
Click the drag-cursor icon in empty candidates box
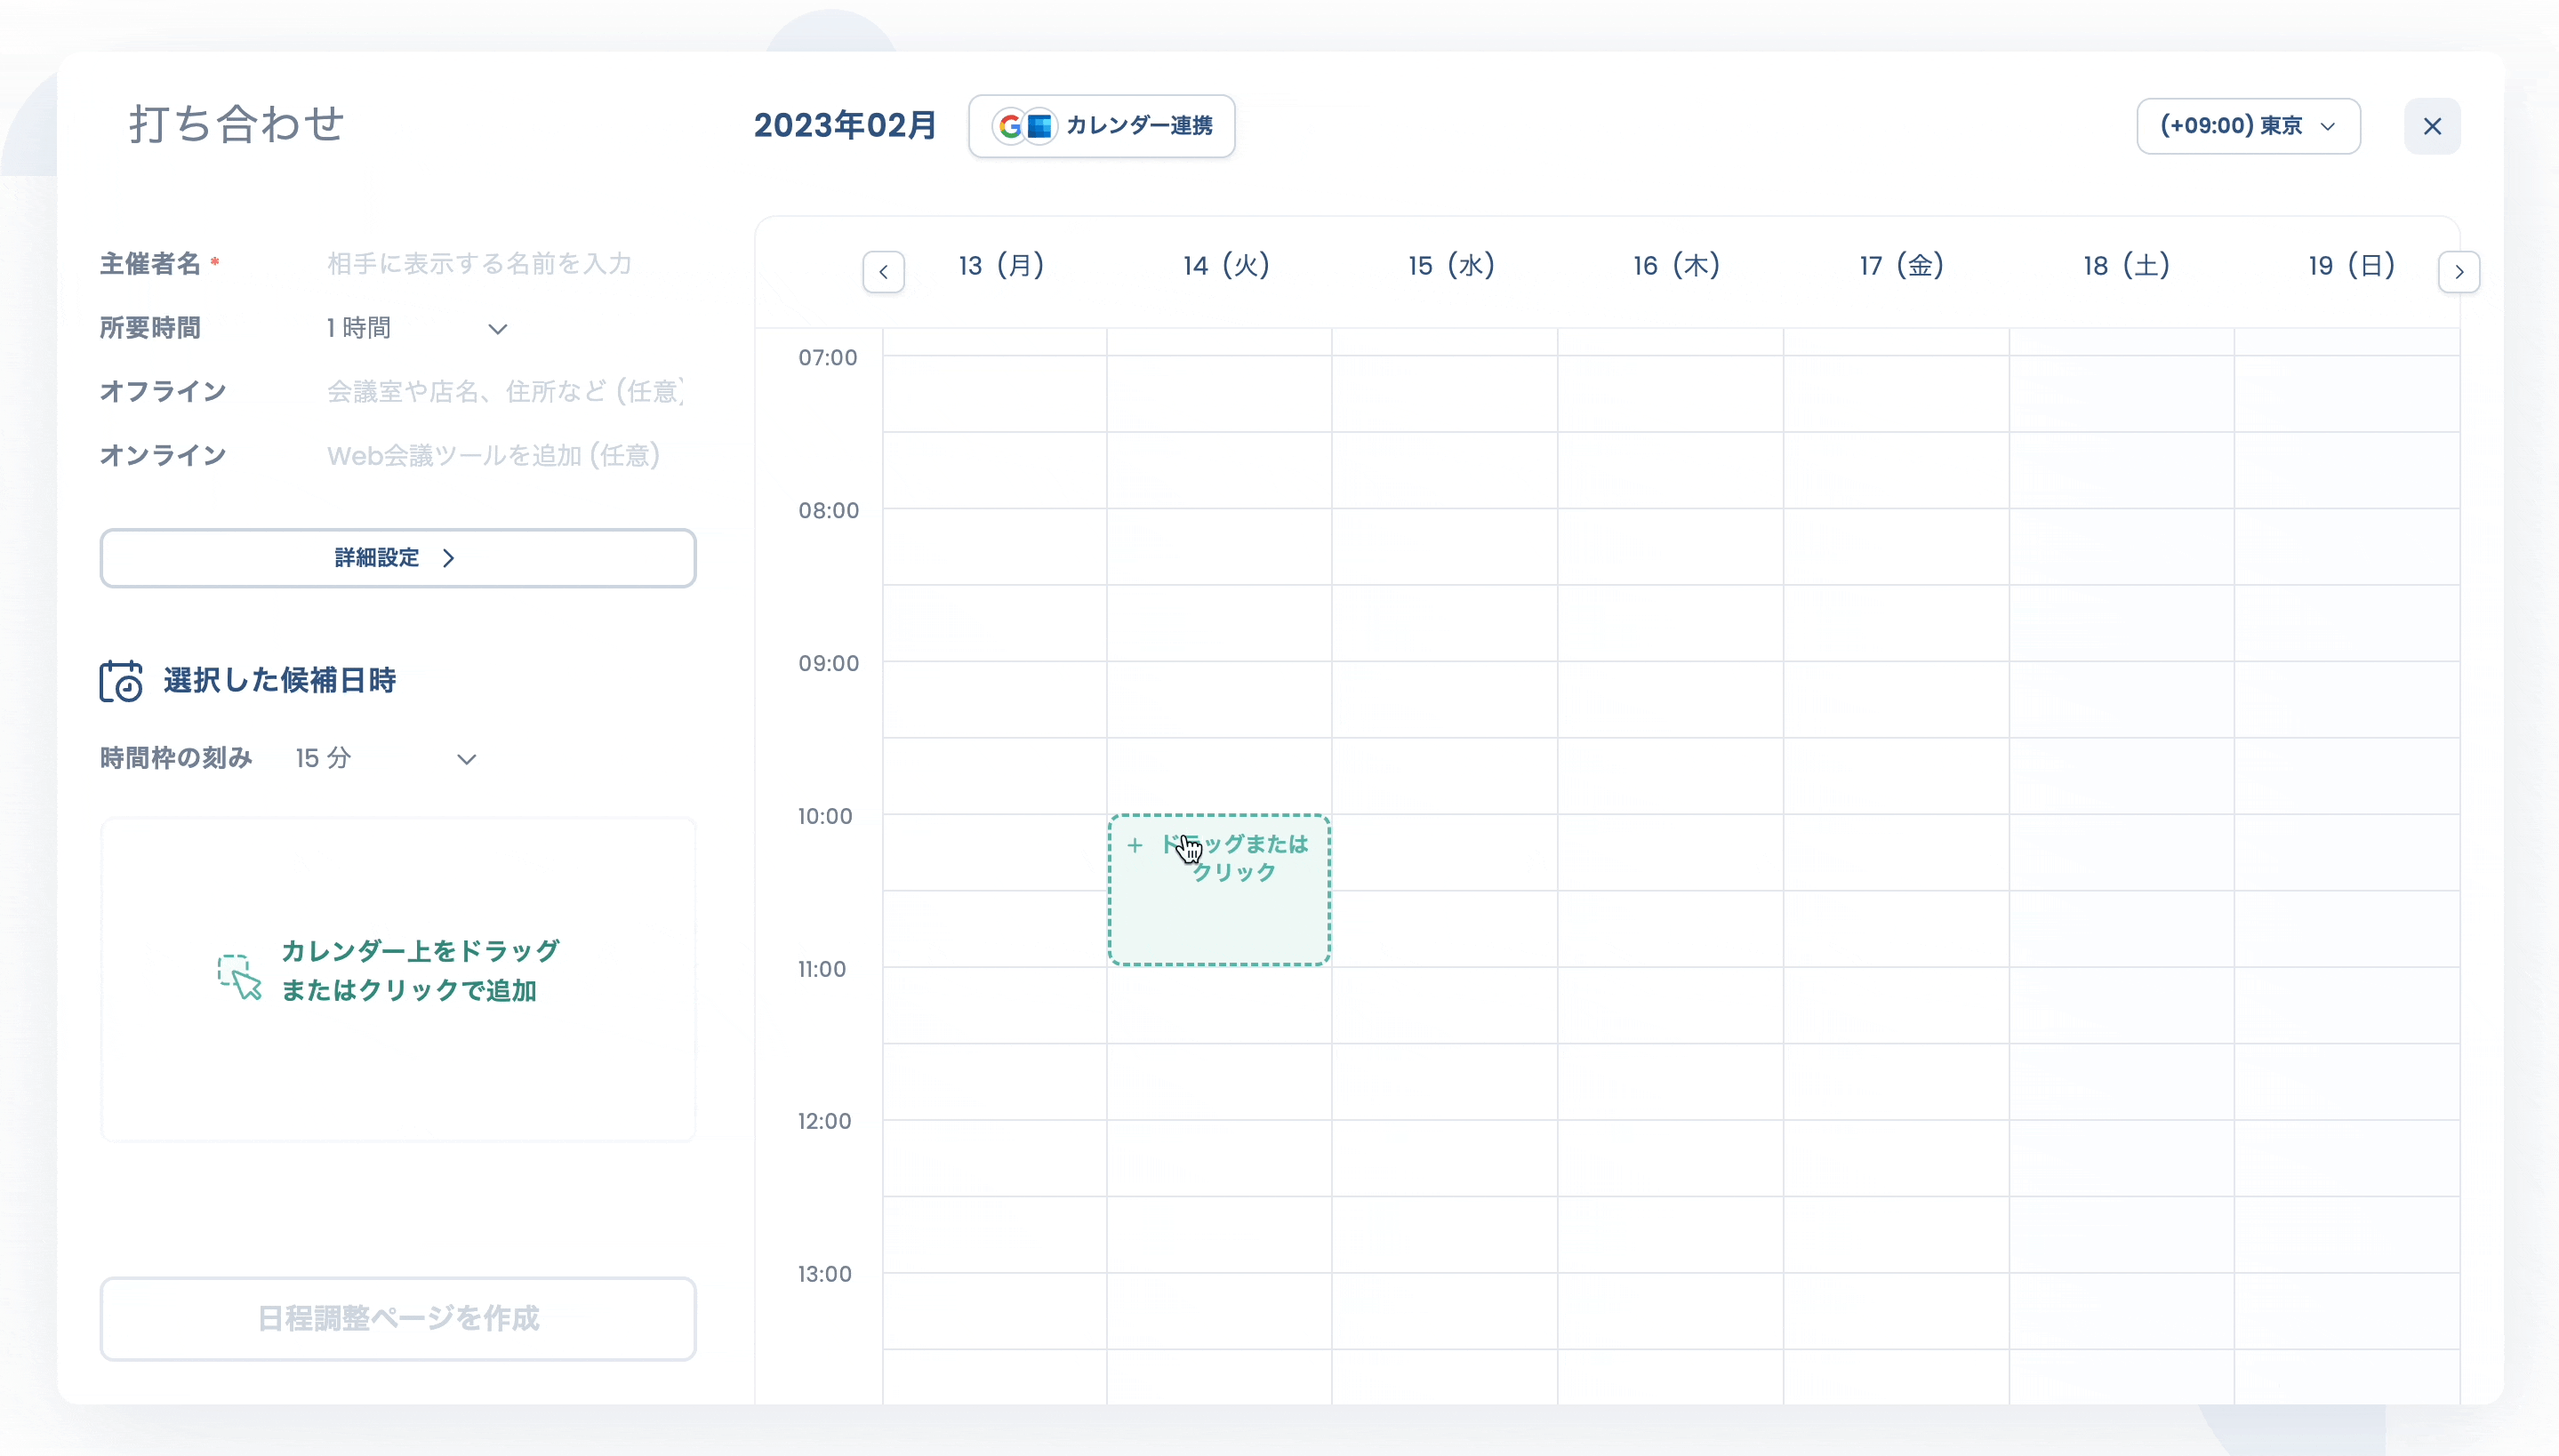click(x=240, y=976)
